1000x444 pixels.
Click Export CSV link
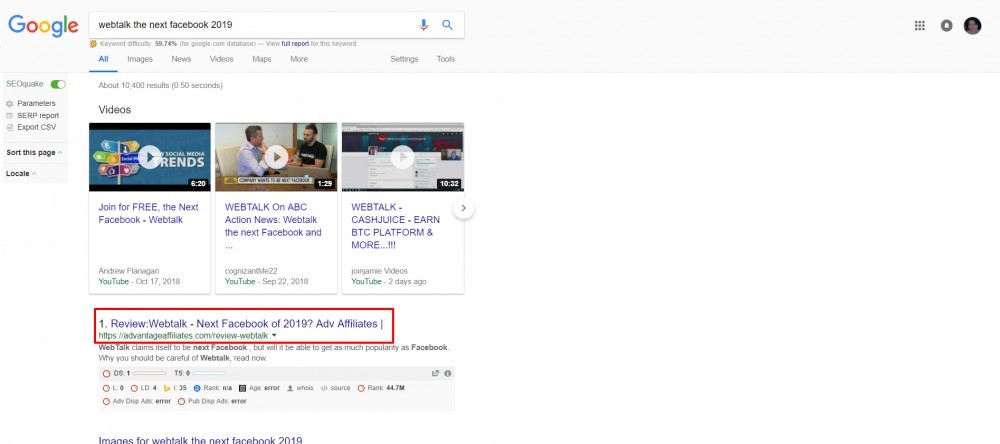(x=36, y=127)
